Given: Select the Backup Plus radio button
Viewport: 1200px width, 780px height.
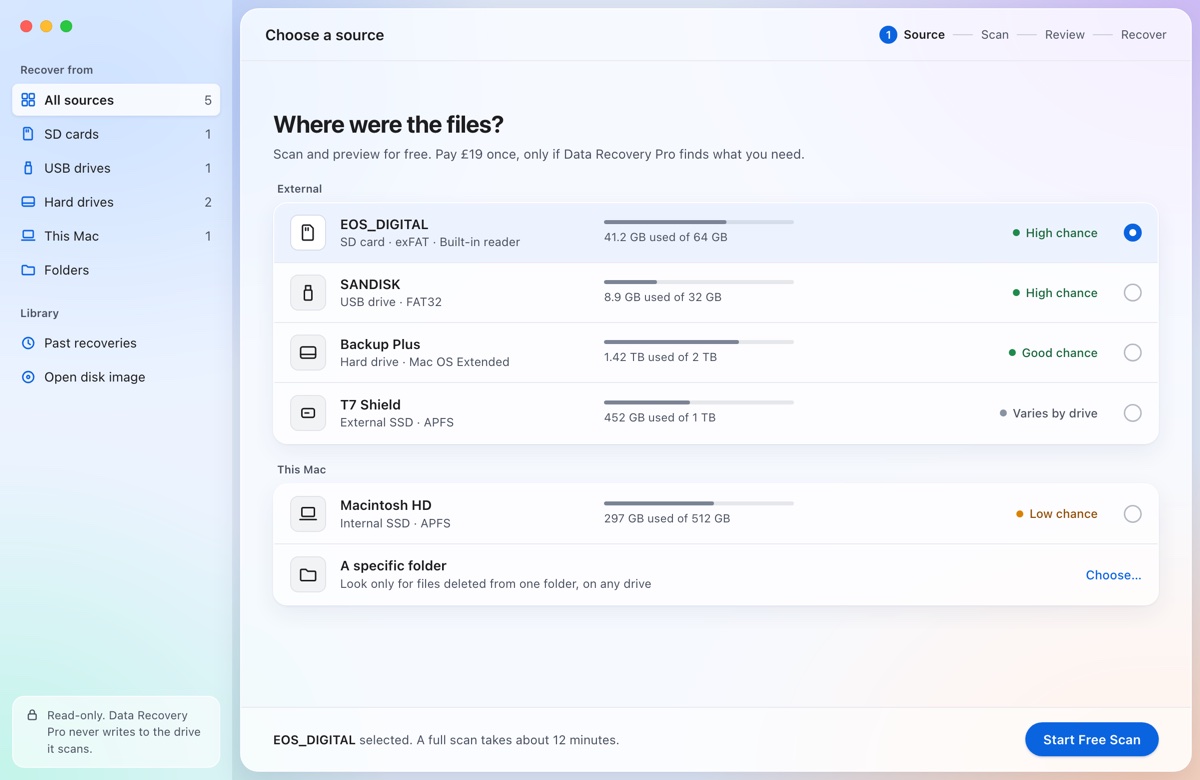Looking at the screenshot, I should (x=1132, y=353).
